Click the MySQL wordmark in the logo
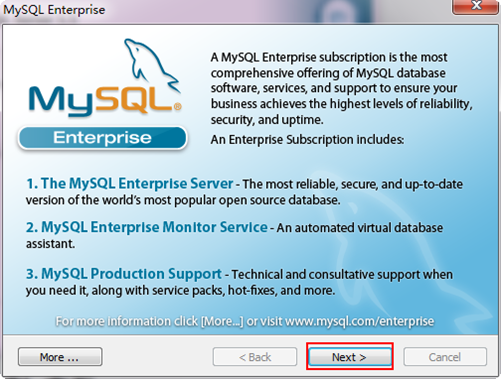The image size is (501, 379). click(x=102, y=100)
